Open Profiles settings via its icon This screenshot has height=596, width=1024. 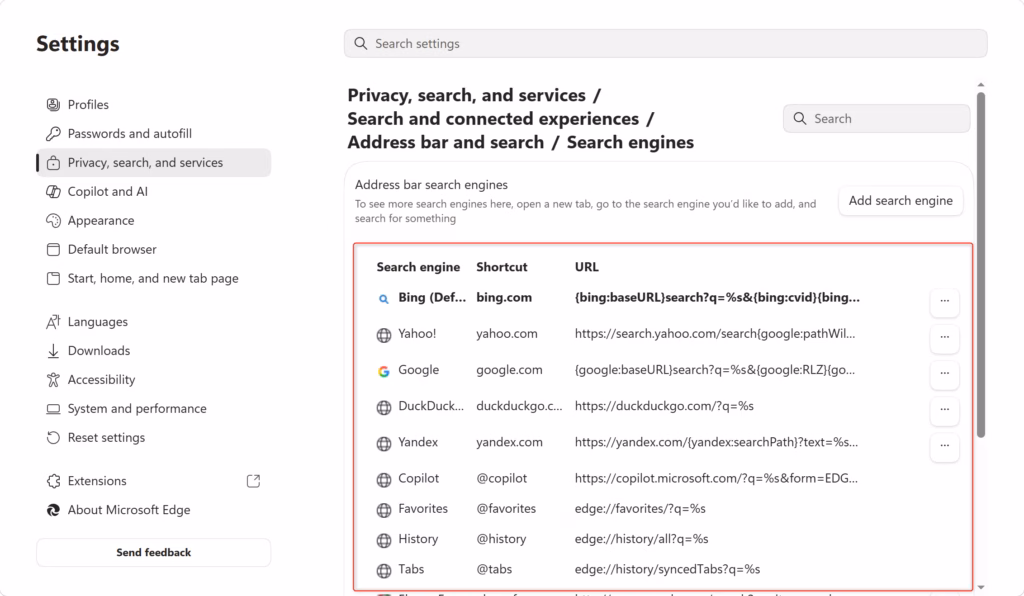pos(53,104)
